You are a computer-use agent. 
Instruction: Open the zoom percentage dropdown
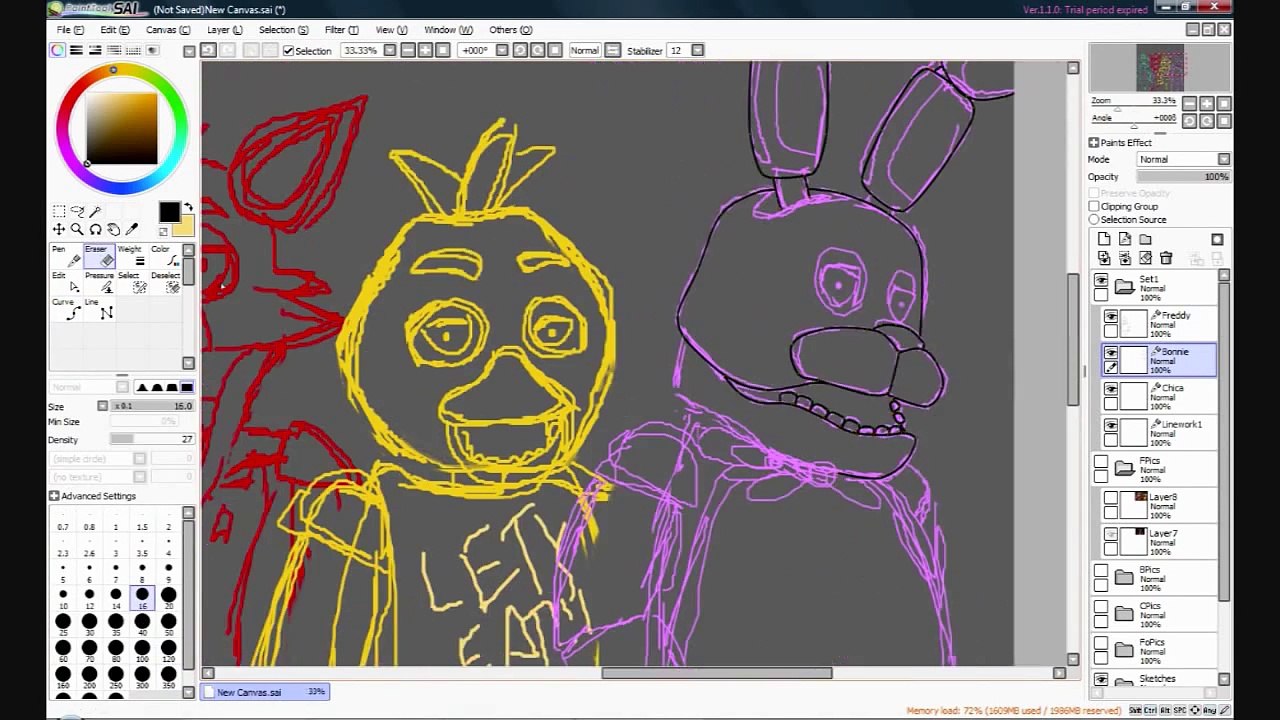(x=390, y=50)
